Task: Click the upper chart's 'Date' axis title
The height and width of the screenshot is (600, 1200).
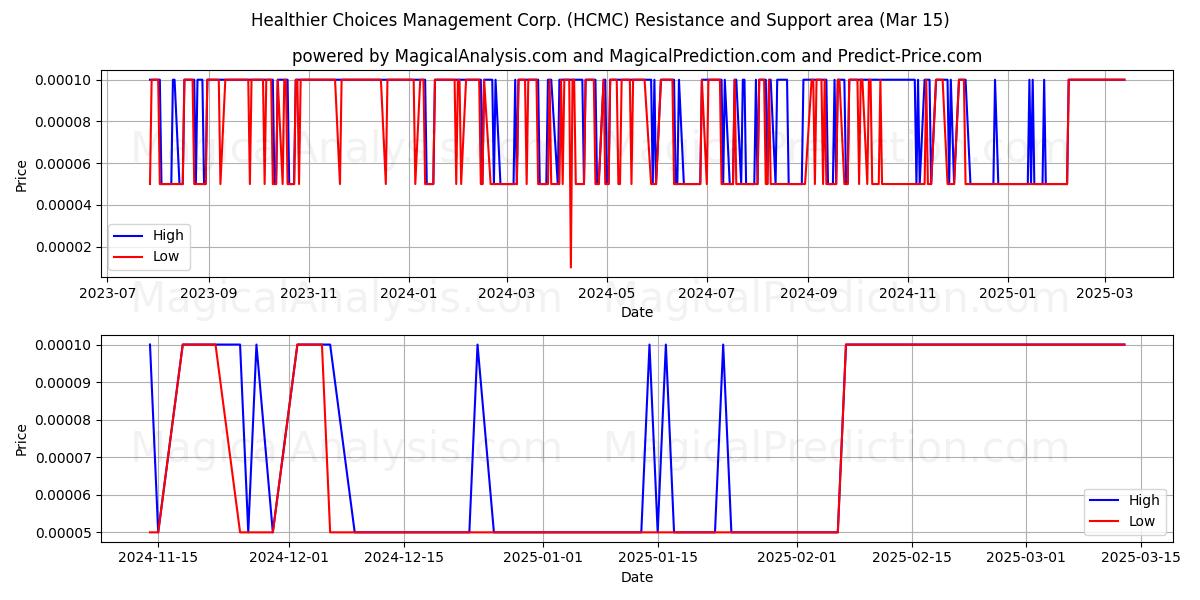Action: pos(637,312)
